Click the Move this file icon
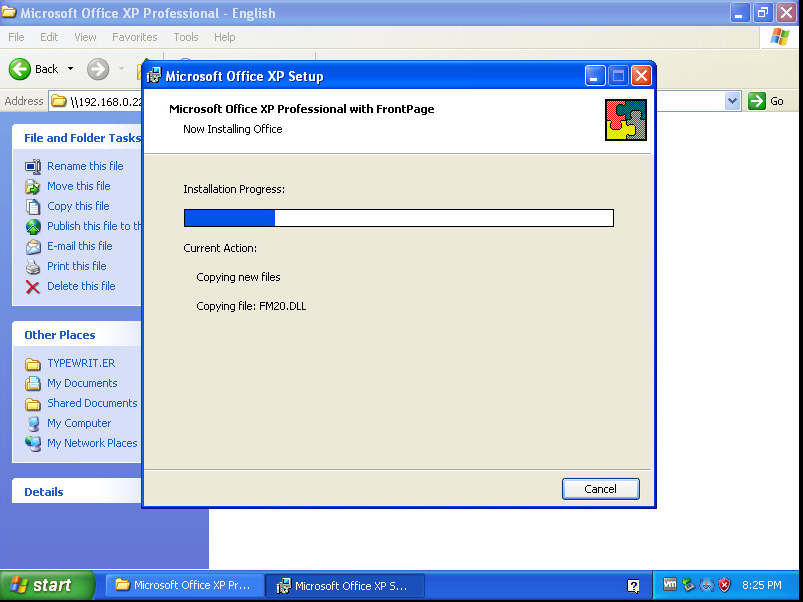803x602 pixels. [x=33, y=186]
